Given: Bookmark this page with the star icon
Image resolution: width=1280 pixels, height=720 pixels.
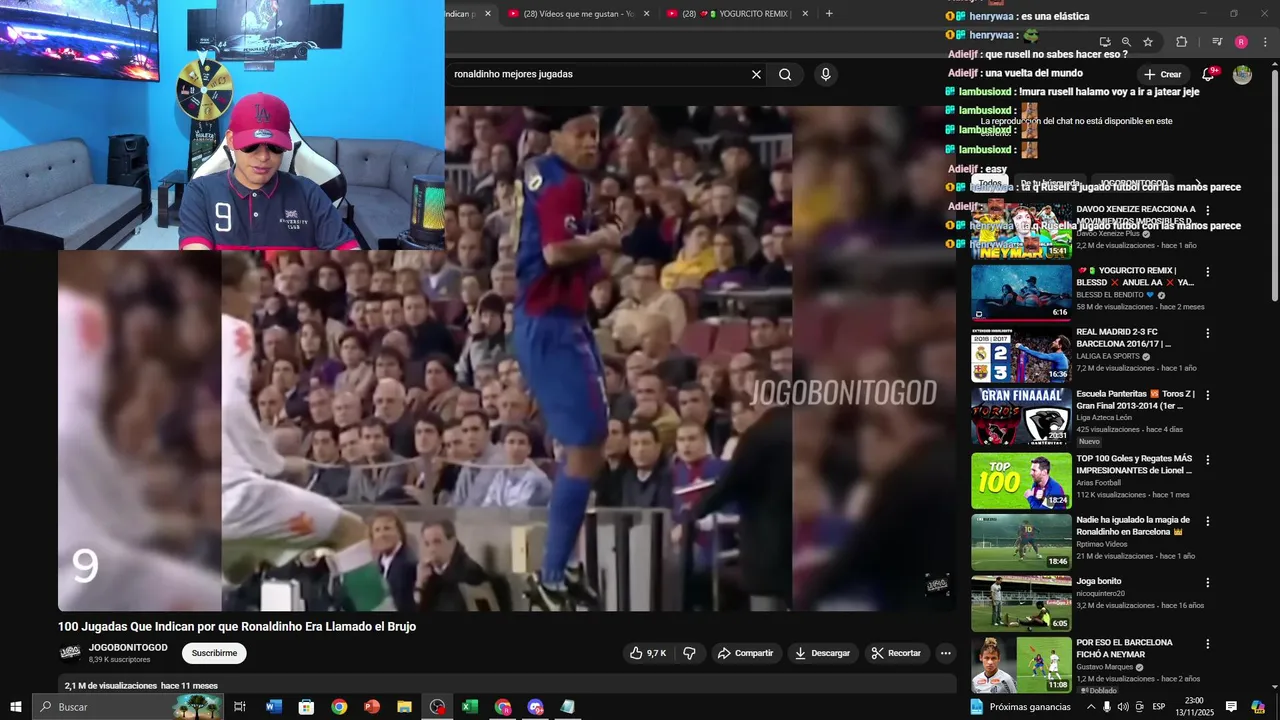Looking at the screenshot, I should tap(1148, 42).
